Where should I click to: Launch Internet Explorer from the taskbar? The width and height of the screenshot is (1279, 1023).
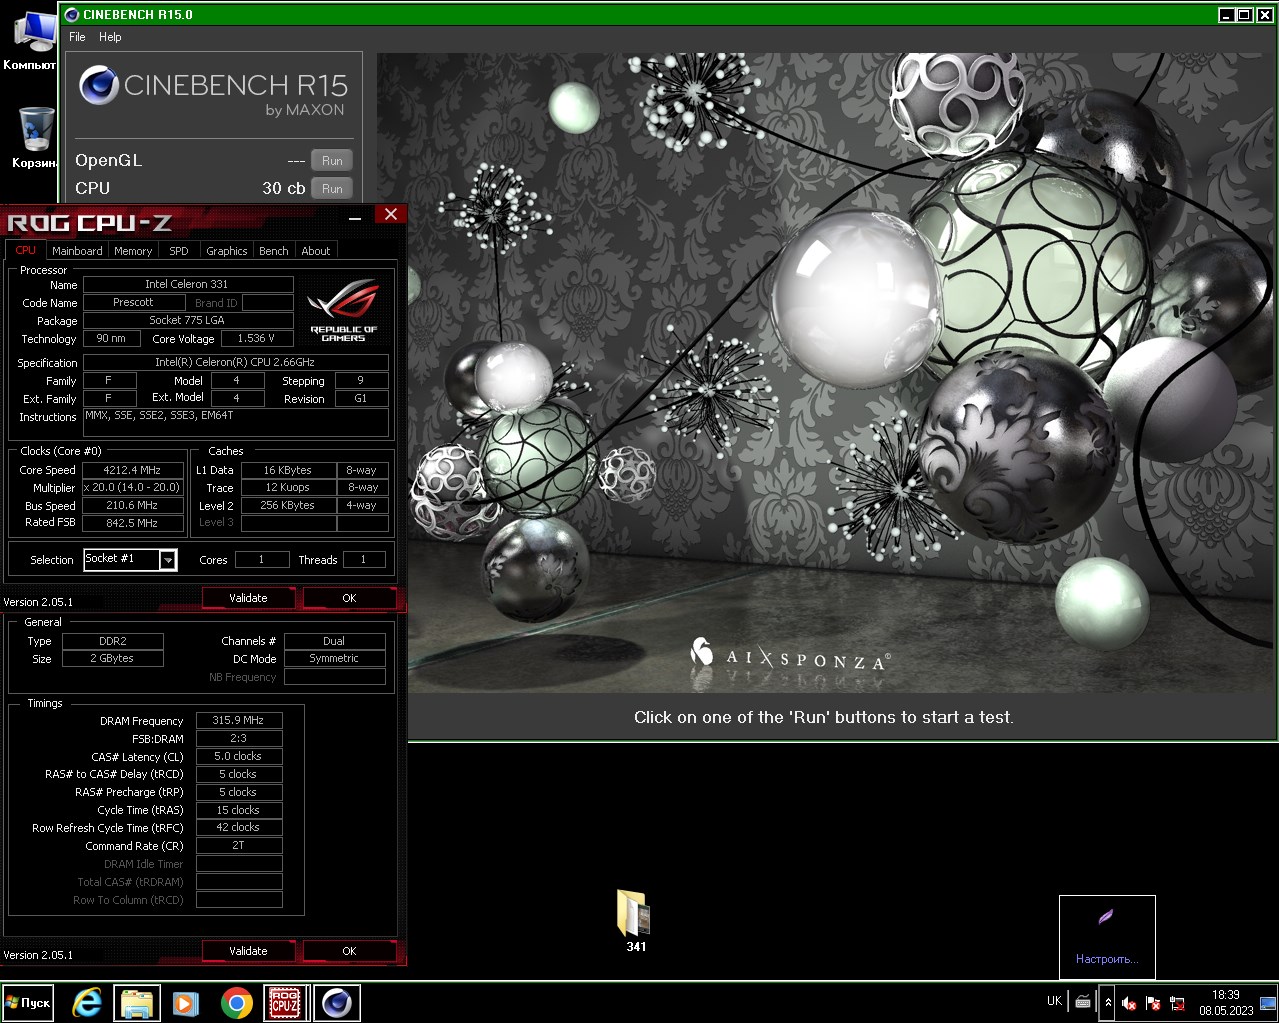[x=87, y=1003]
